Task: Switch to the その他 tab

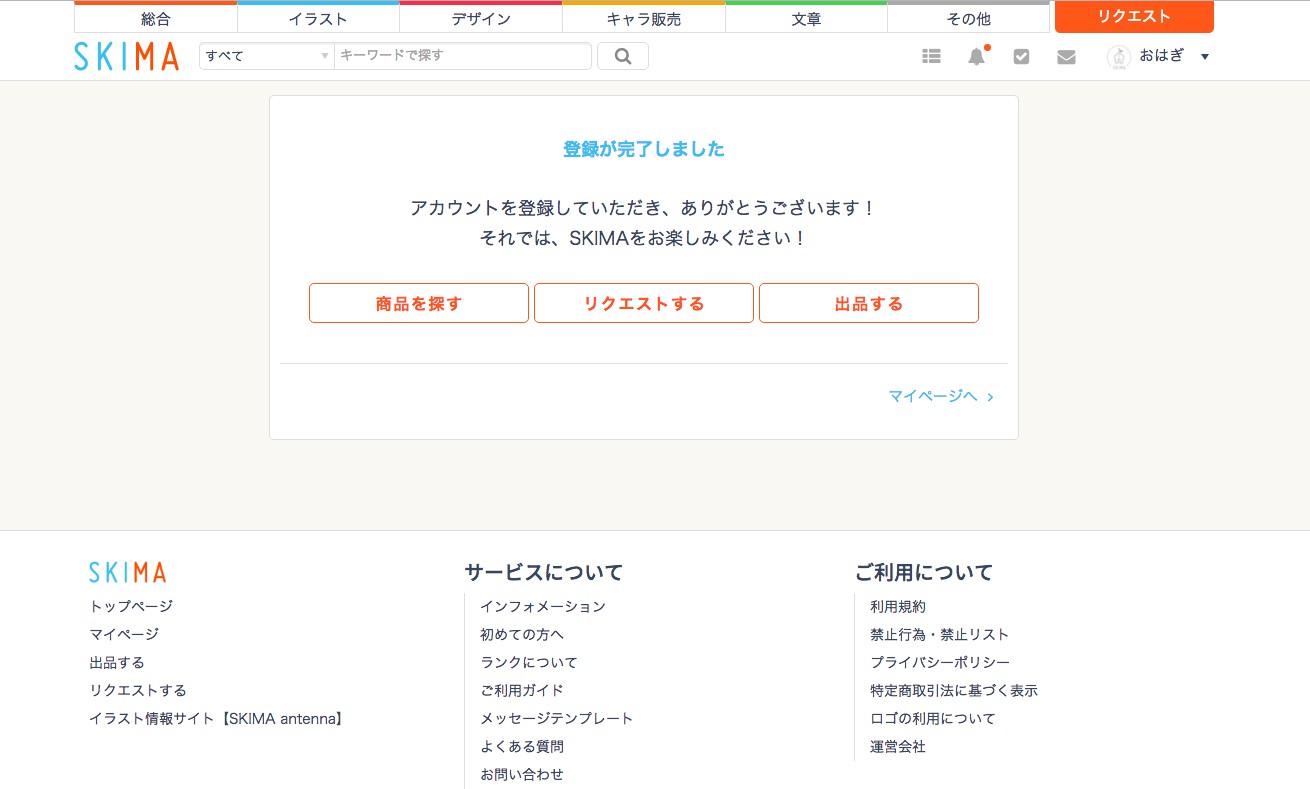Action: click(968, 18)
